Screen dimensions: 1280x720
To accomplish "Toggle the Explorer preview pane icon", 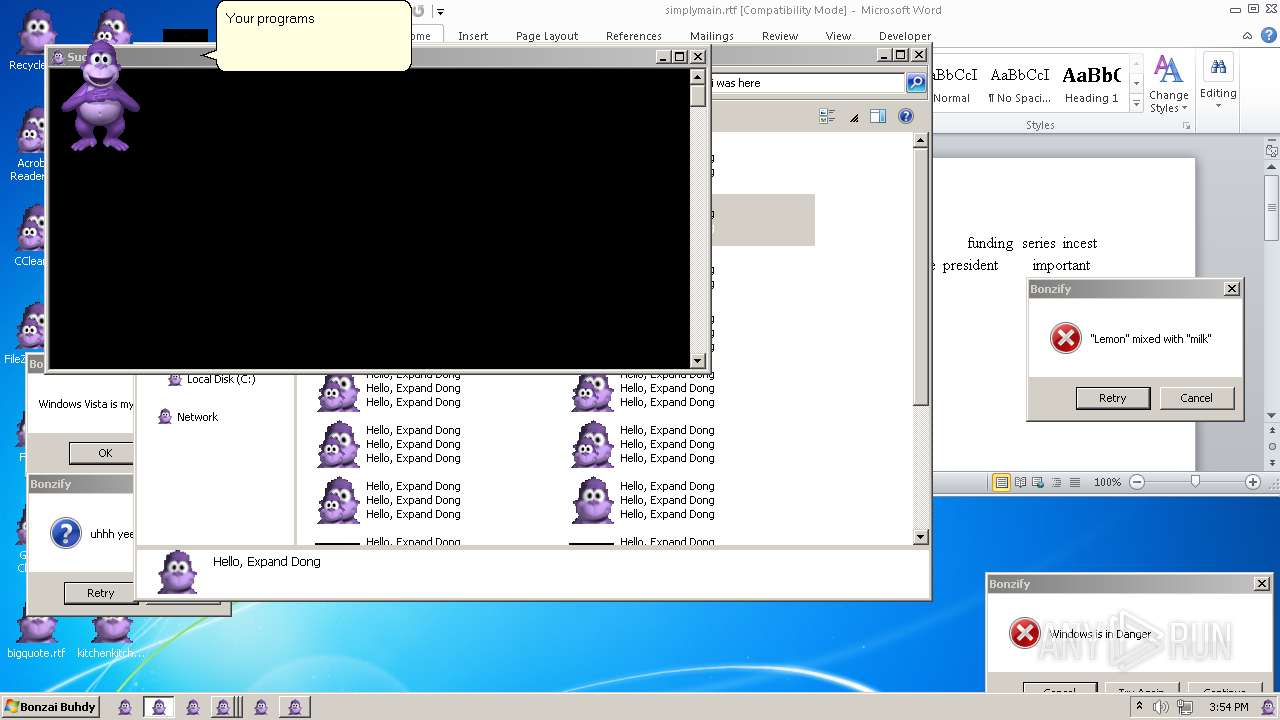I will coord(878,116).
